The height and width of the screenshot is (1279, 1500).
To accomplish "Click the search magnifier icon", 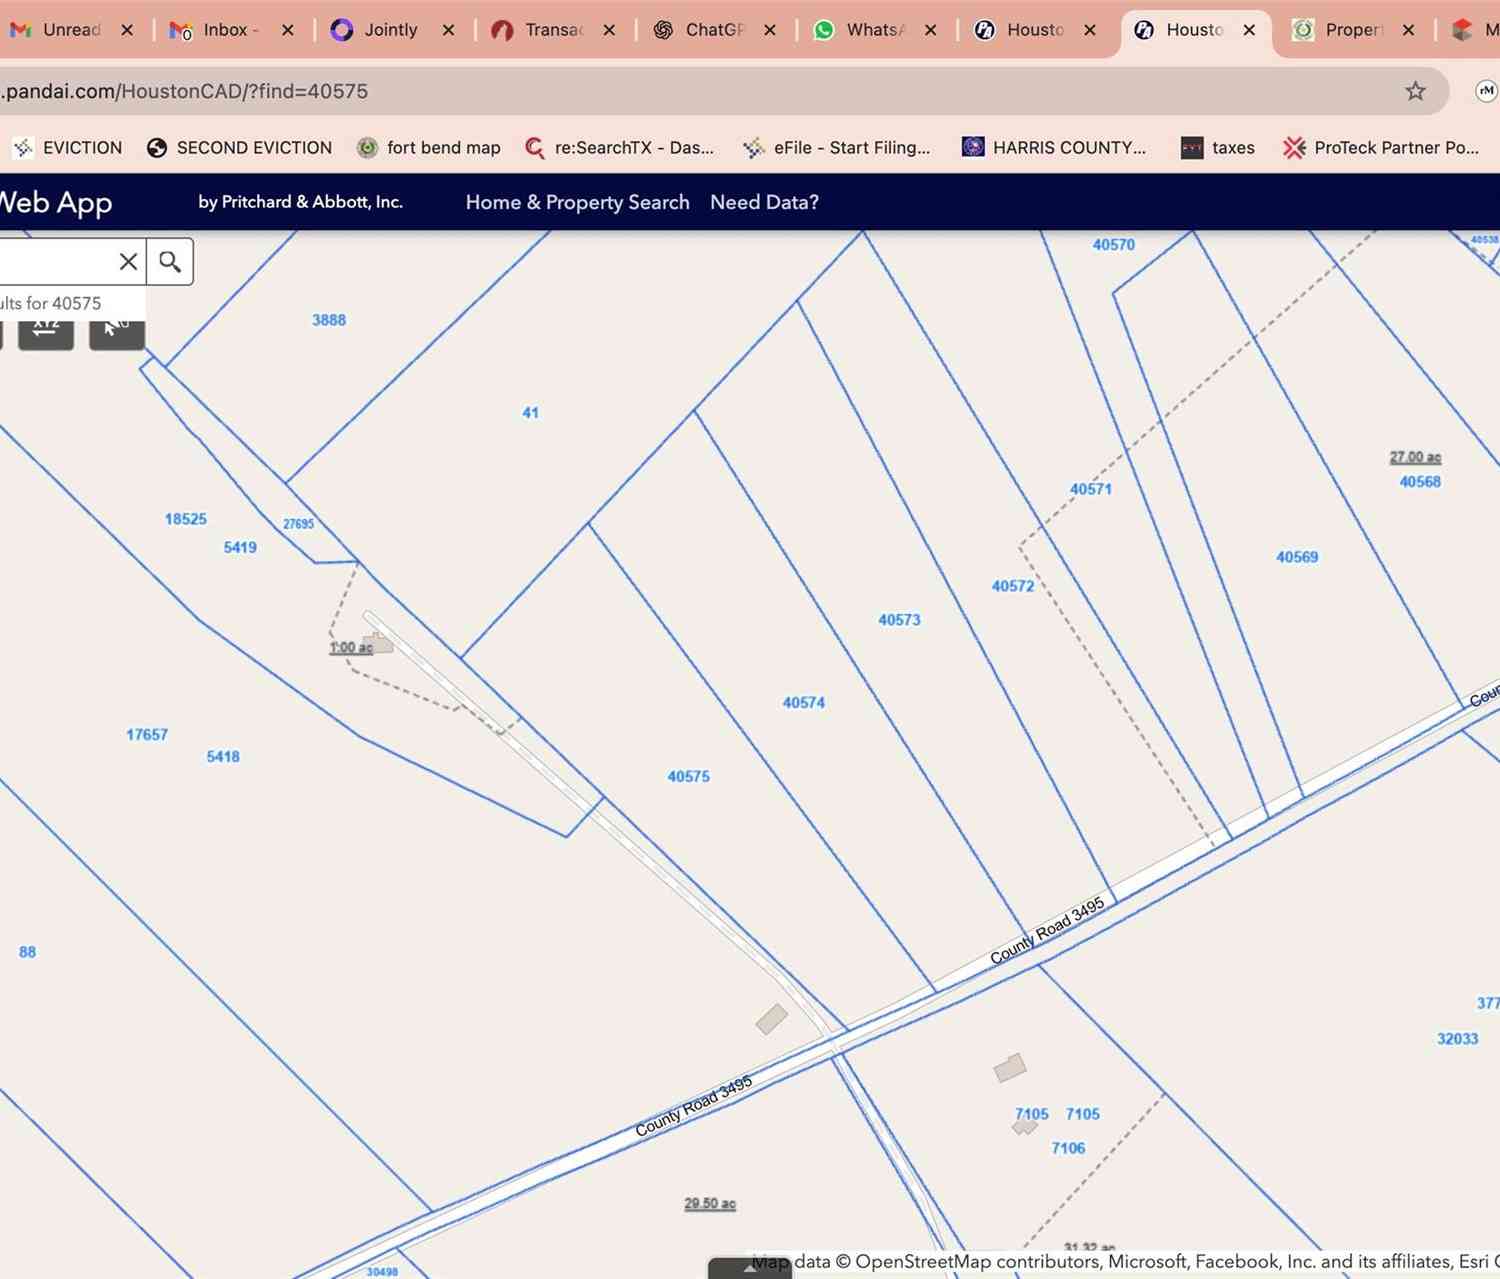I will click(x=170, y=262).
